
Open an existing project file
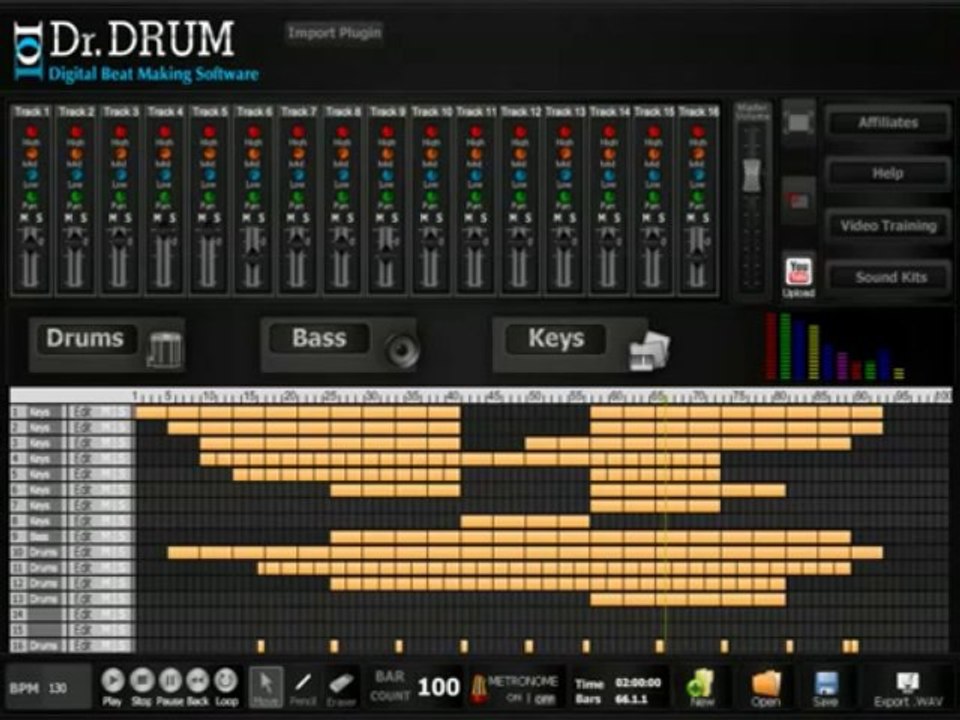pos(765,688)
